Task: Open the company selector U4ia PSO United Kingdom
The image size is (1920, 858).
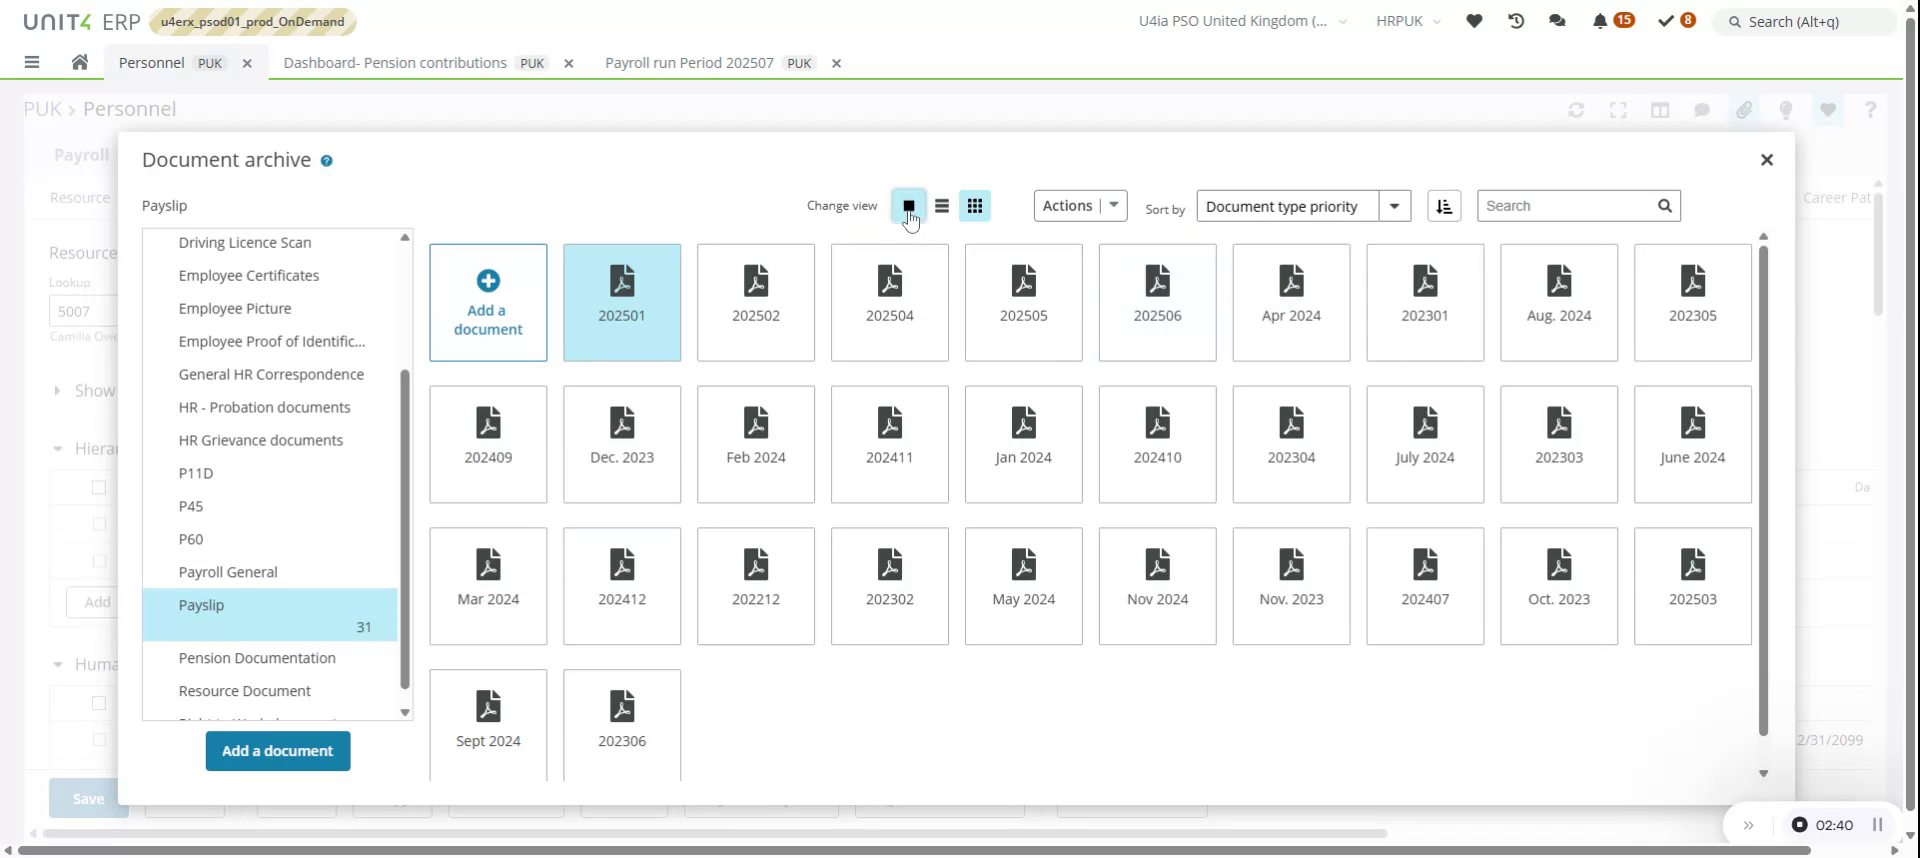Action: [x=1243, y=21]
